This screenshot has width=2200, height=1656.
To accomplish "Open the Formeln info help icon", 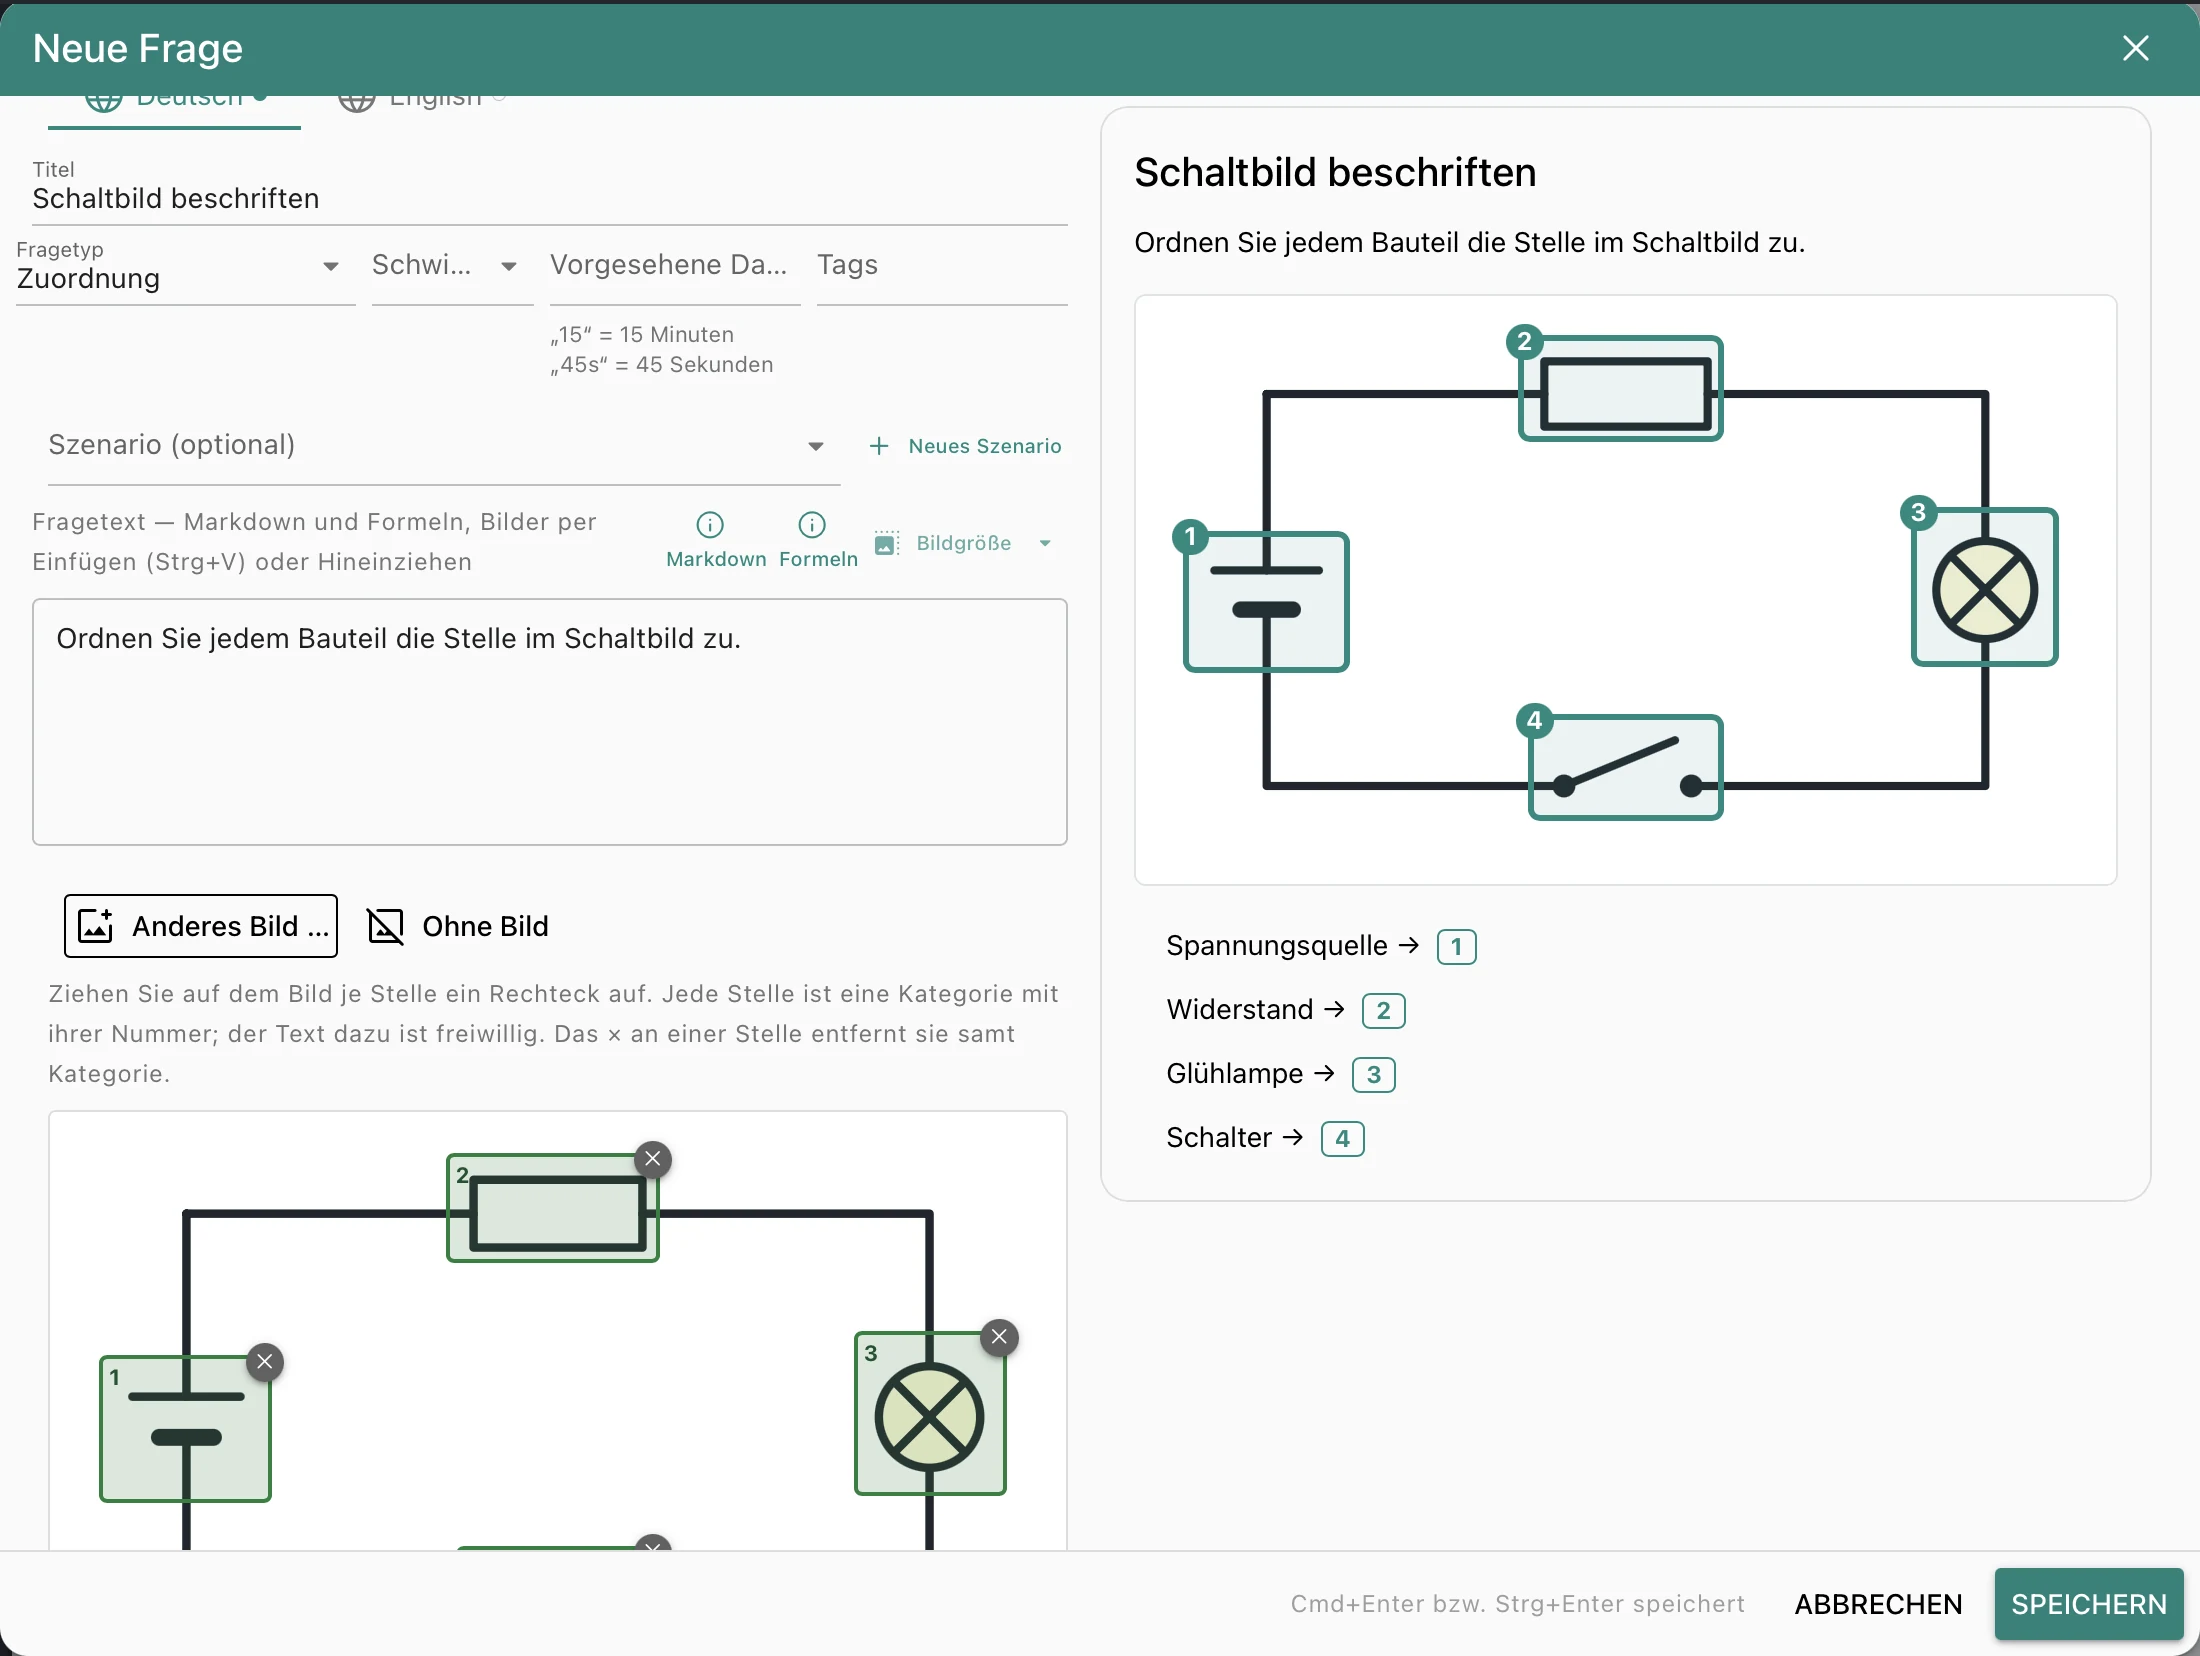I will pyautogui.click(x=811, y=525).
